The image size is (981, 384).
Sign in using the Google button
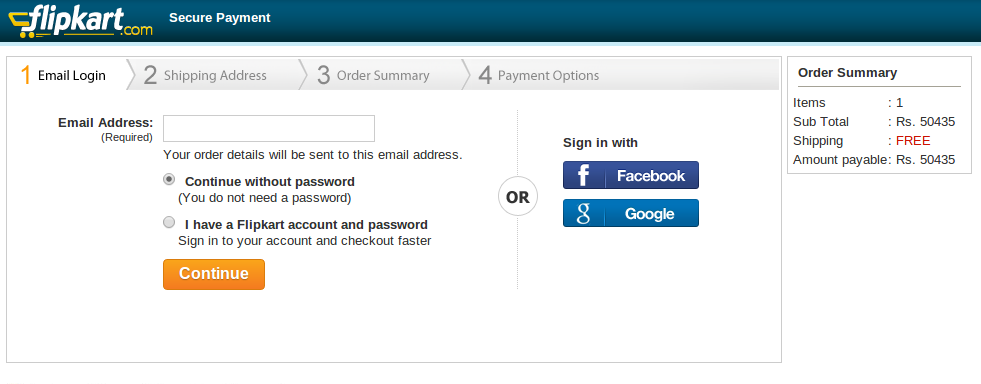point(631,213)
